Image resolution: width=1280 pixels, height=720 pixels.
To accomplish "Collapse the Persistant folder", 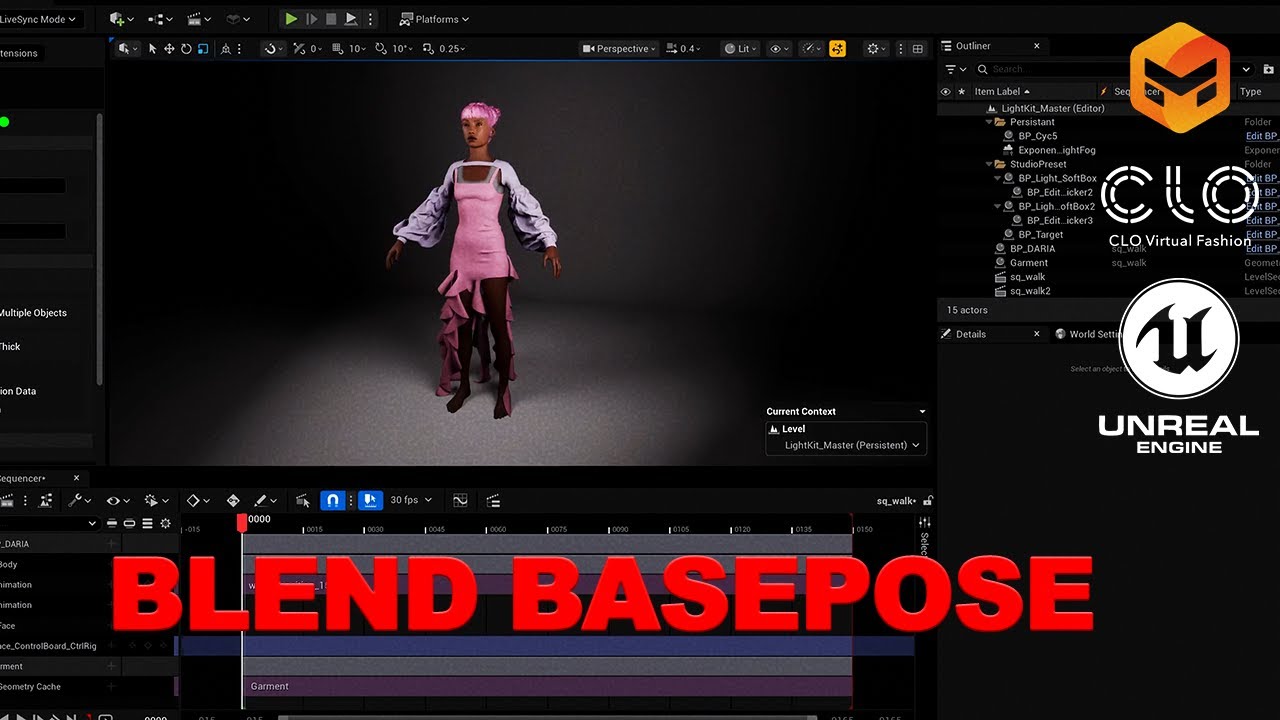I will [988, 122].
